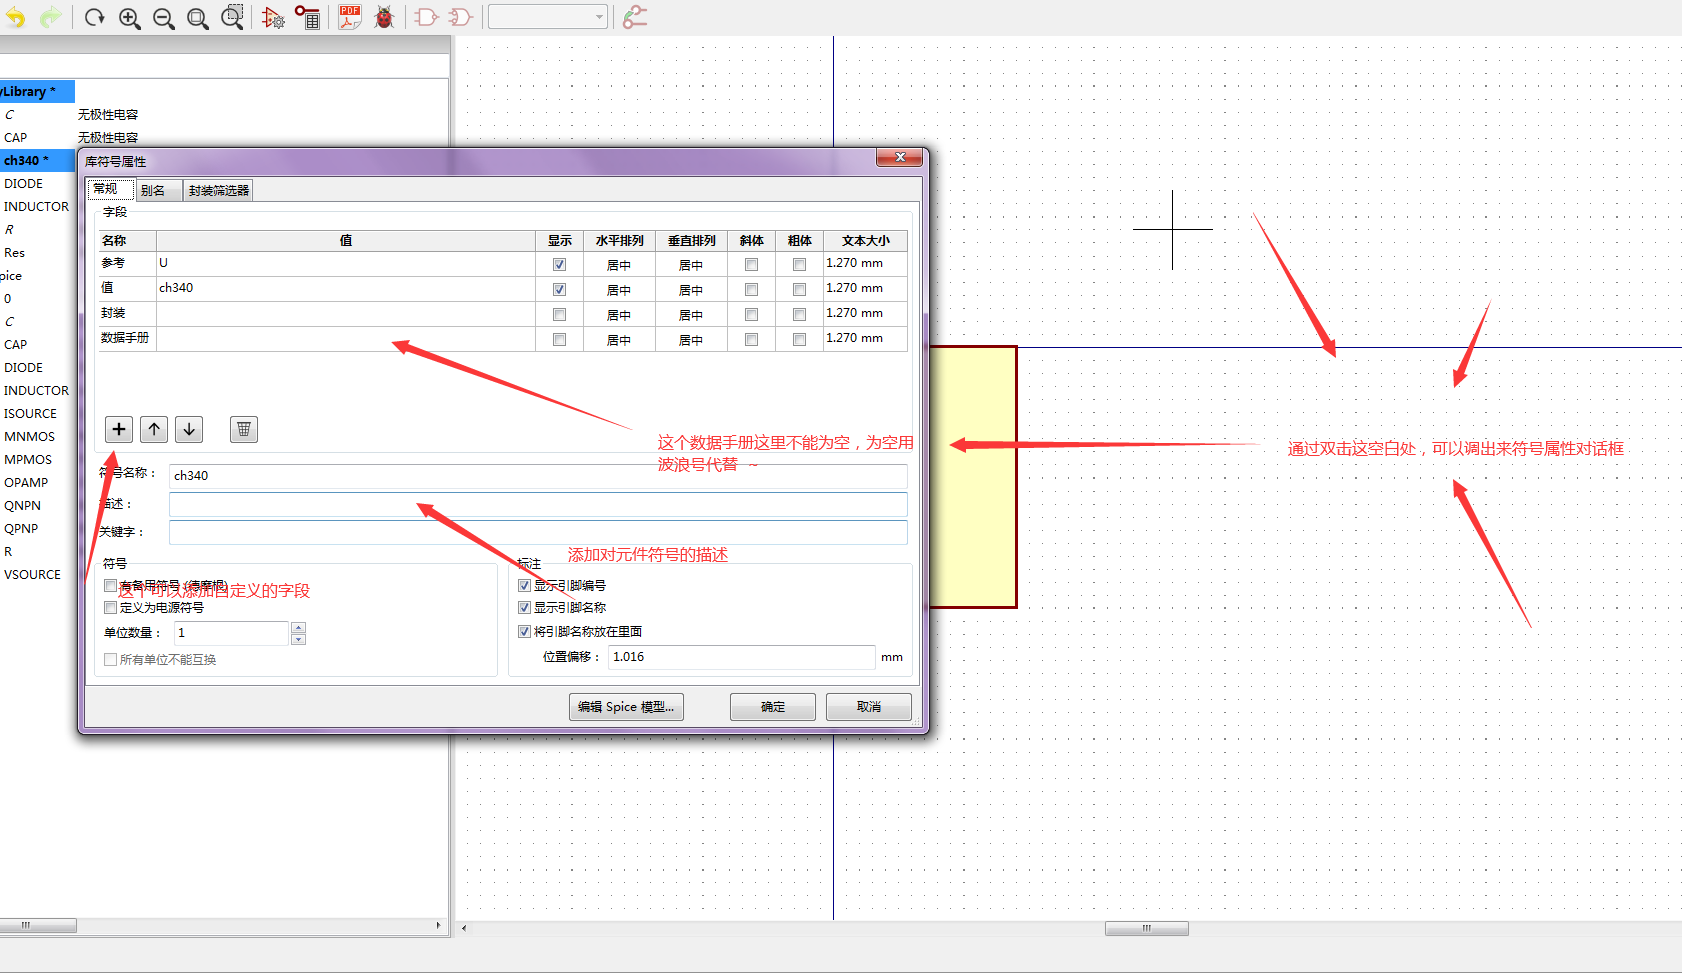Open 水平排列 cell of 数据手册 row
Image resolution: width=1682 pixels, height=973 pixels.
[x=619, y=340]
